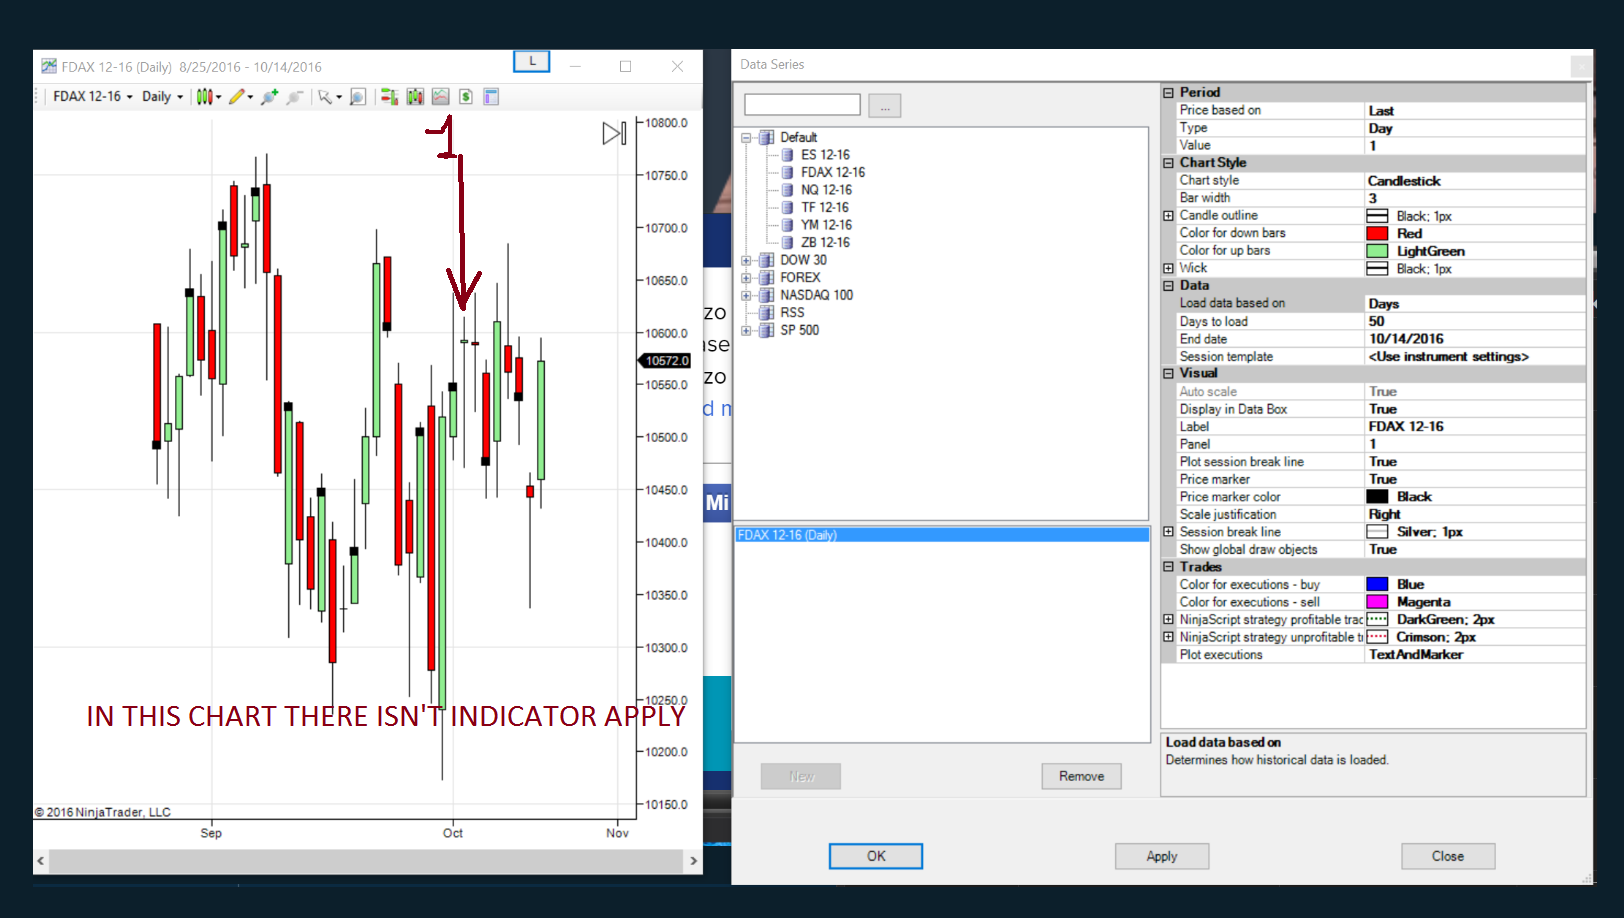Image resolution: width=1624 pixels, height=918 pixels.
Task: Open the Daily interval dropdown
Action: [162, 97]
